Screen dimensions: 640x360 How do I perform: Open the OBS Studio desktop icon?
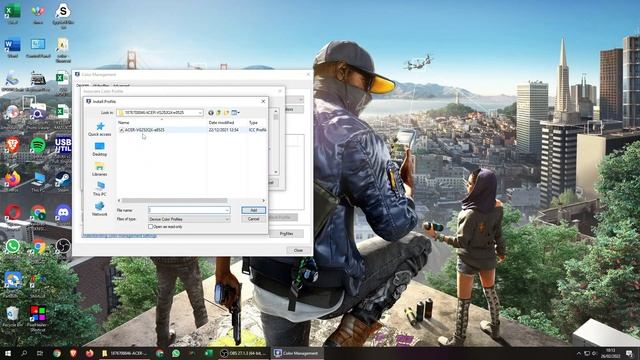[x=63, y=247]
